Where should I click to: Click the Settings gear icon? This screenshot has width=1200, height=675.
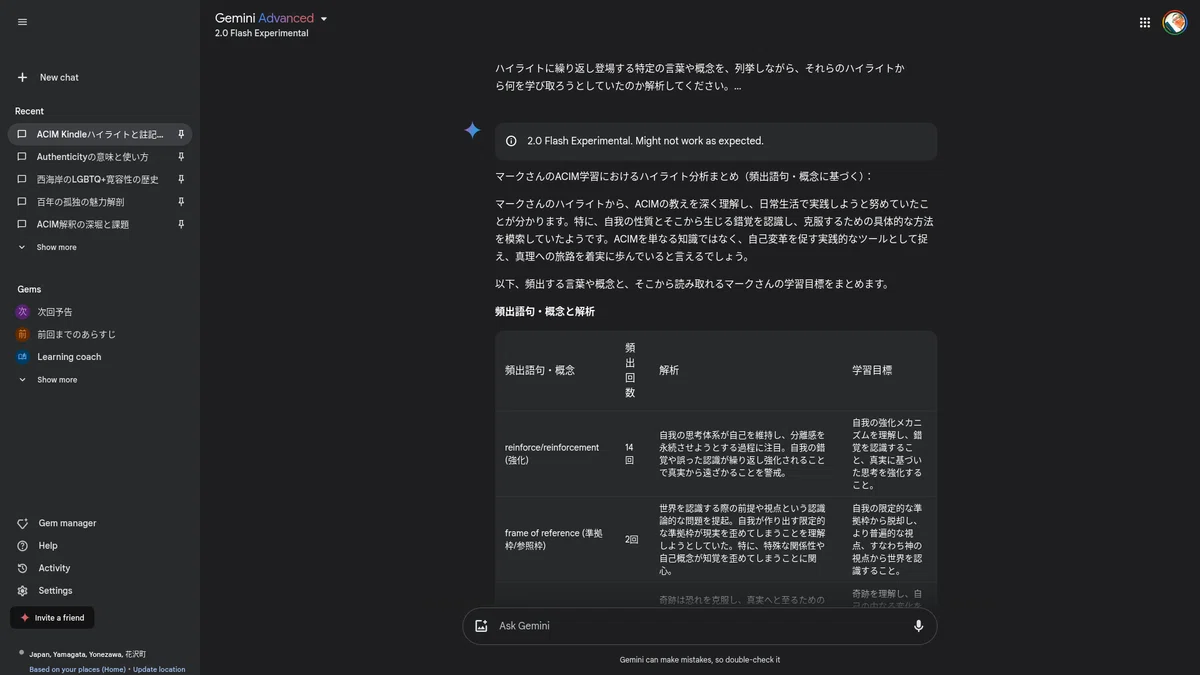[x=22, y=591]
